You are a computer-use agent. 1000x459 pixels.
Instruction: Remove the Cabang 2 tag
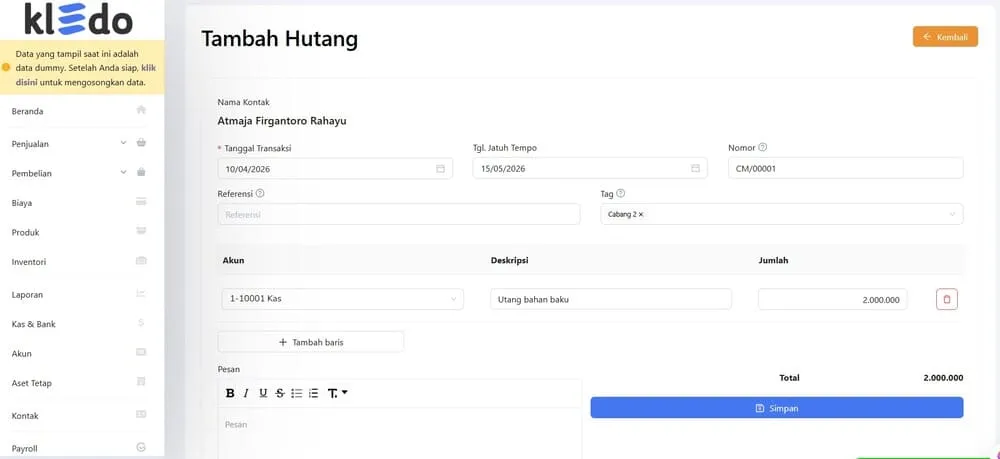tap(641, 215)
